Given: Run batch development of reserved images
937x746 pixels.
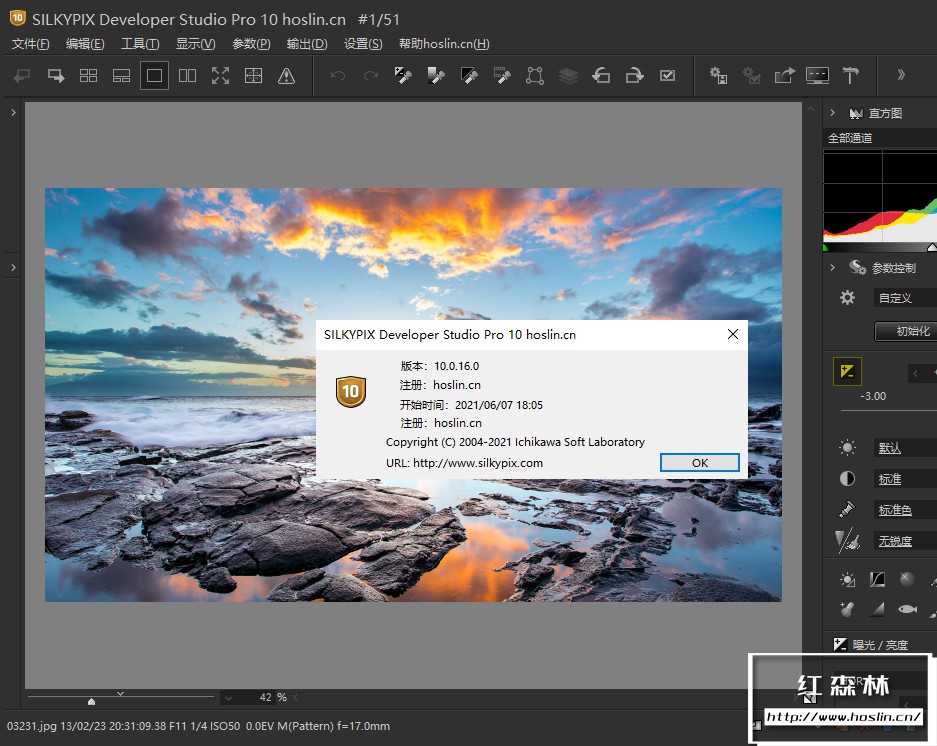Looking at the screenshot, I should (x=751, y=76).
